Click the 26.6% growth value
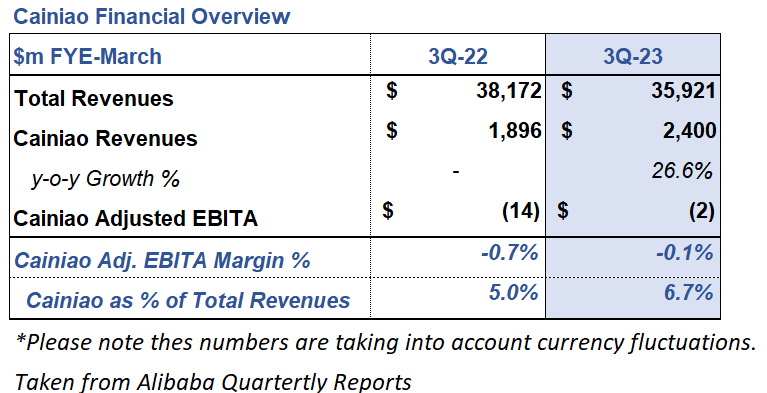 [x=682, y=171]
